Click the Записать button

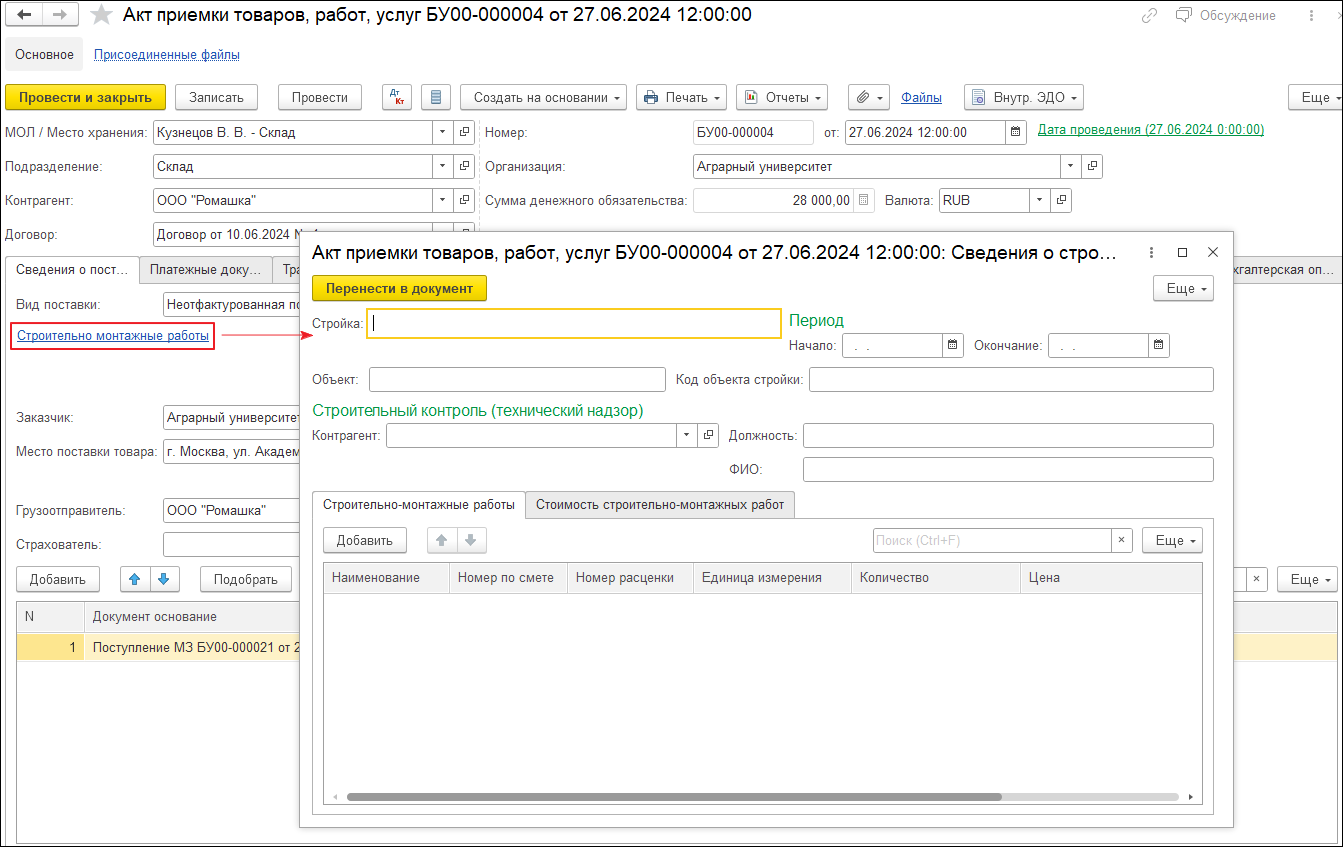tap(217, 97)
